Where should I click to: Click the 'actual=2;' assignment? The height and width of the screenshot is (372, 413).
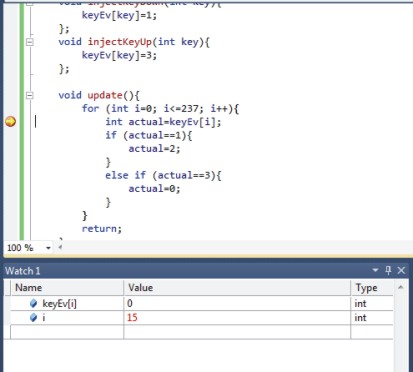[154, 149]
